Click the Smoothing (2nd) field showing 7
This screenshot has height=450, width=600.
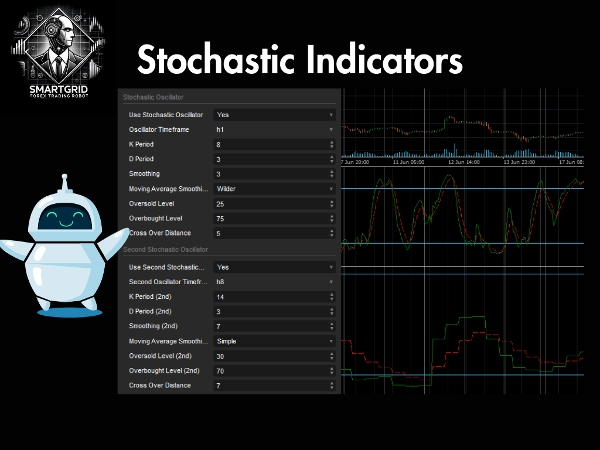tap(270, 326)
